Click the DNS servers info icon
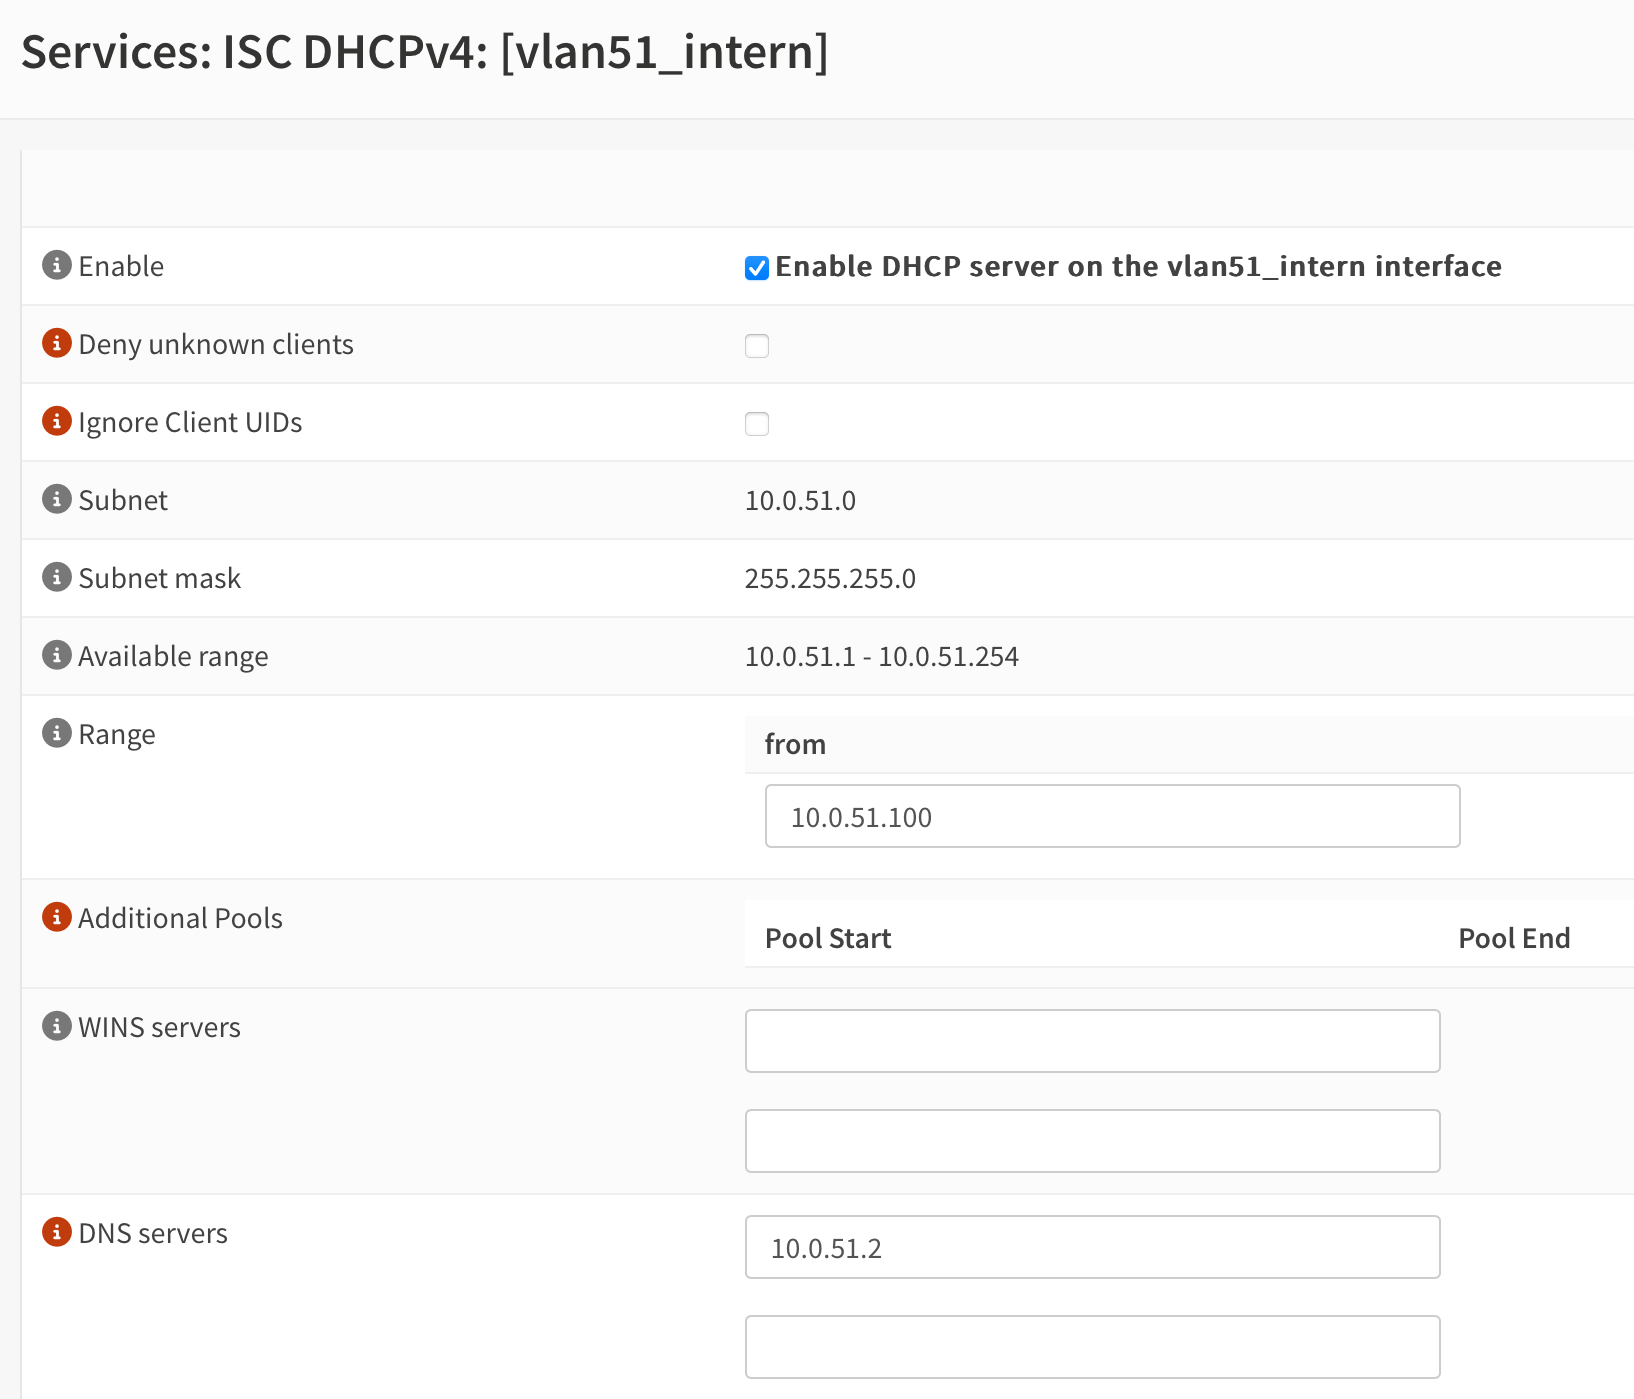The width and height of the screenshot is (1634, 1399). tap(57, 1232)
